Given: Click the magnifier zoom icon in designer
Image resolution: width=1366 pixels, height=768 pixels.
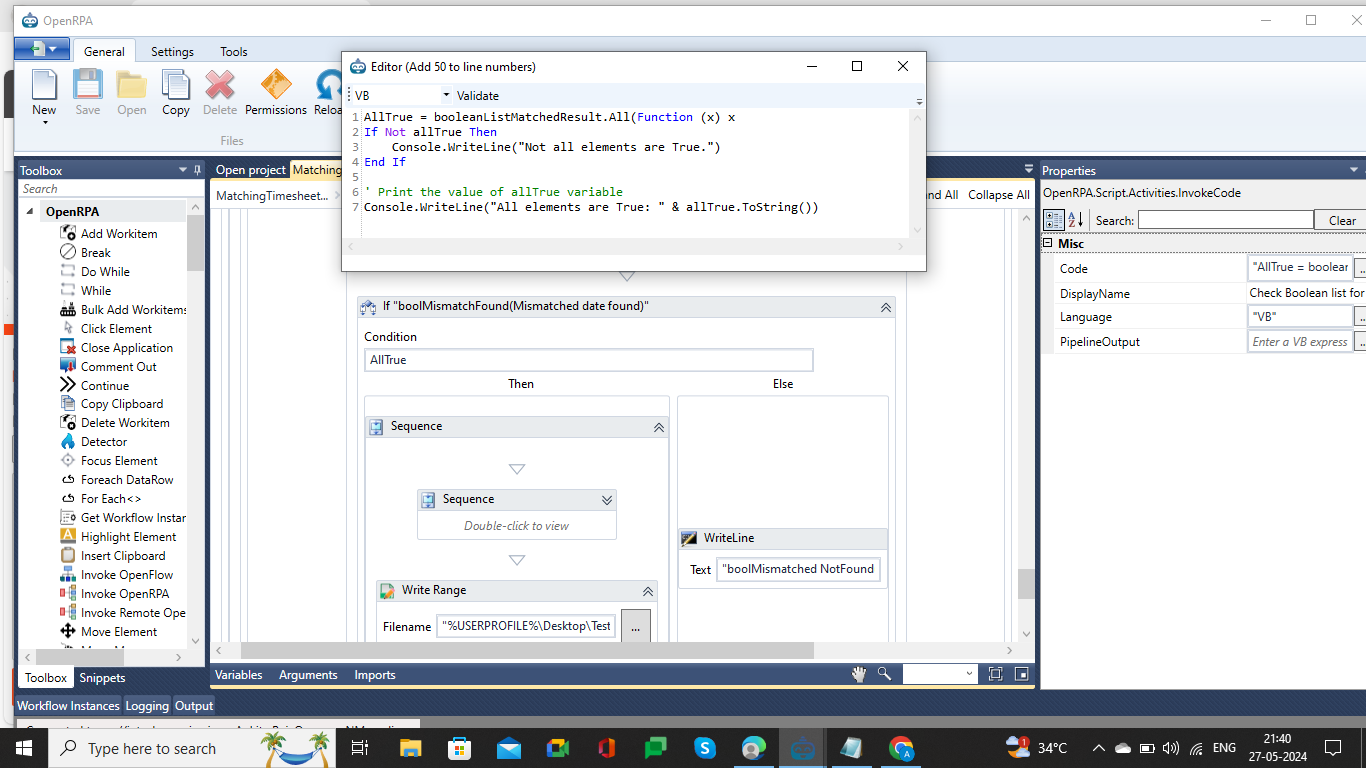Looking at the screenshot, I should pyautogui.click(x=884, y=674).
